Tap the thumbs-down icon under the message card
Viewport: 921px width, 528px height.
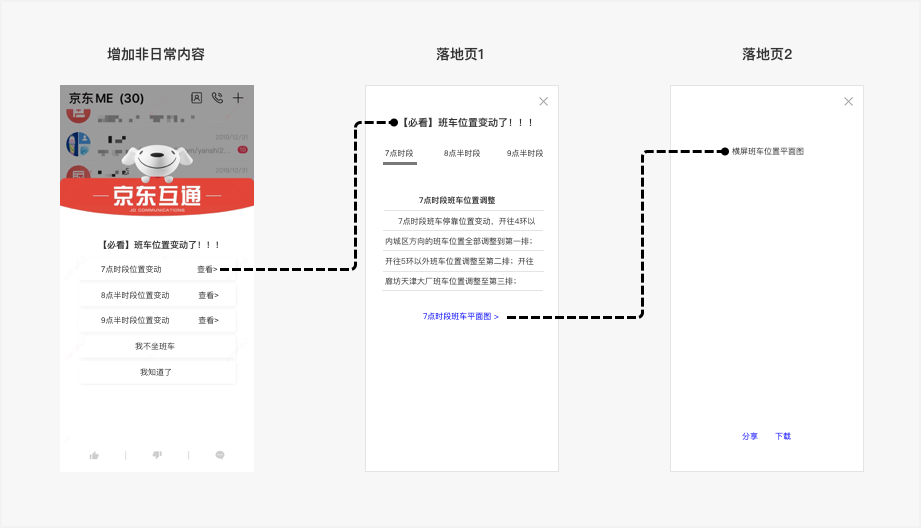(x=157, y=455)
